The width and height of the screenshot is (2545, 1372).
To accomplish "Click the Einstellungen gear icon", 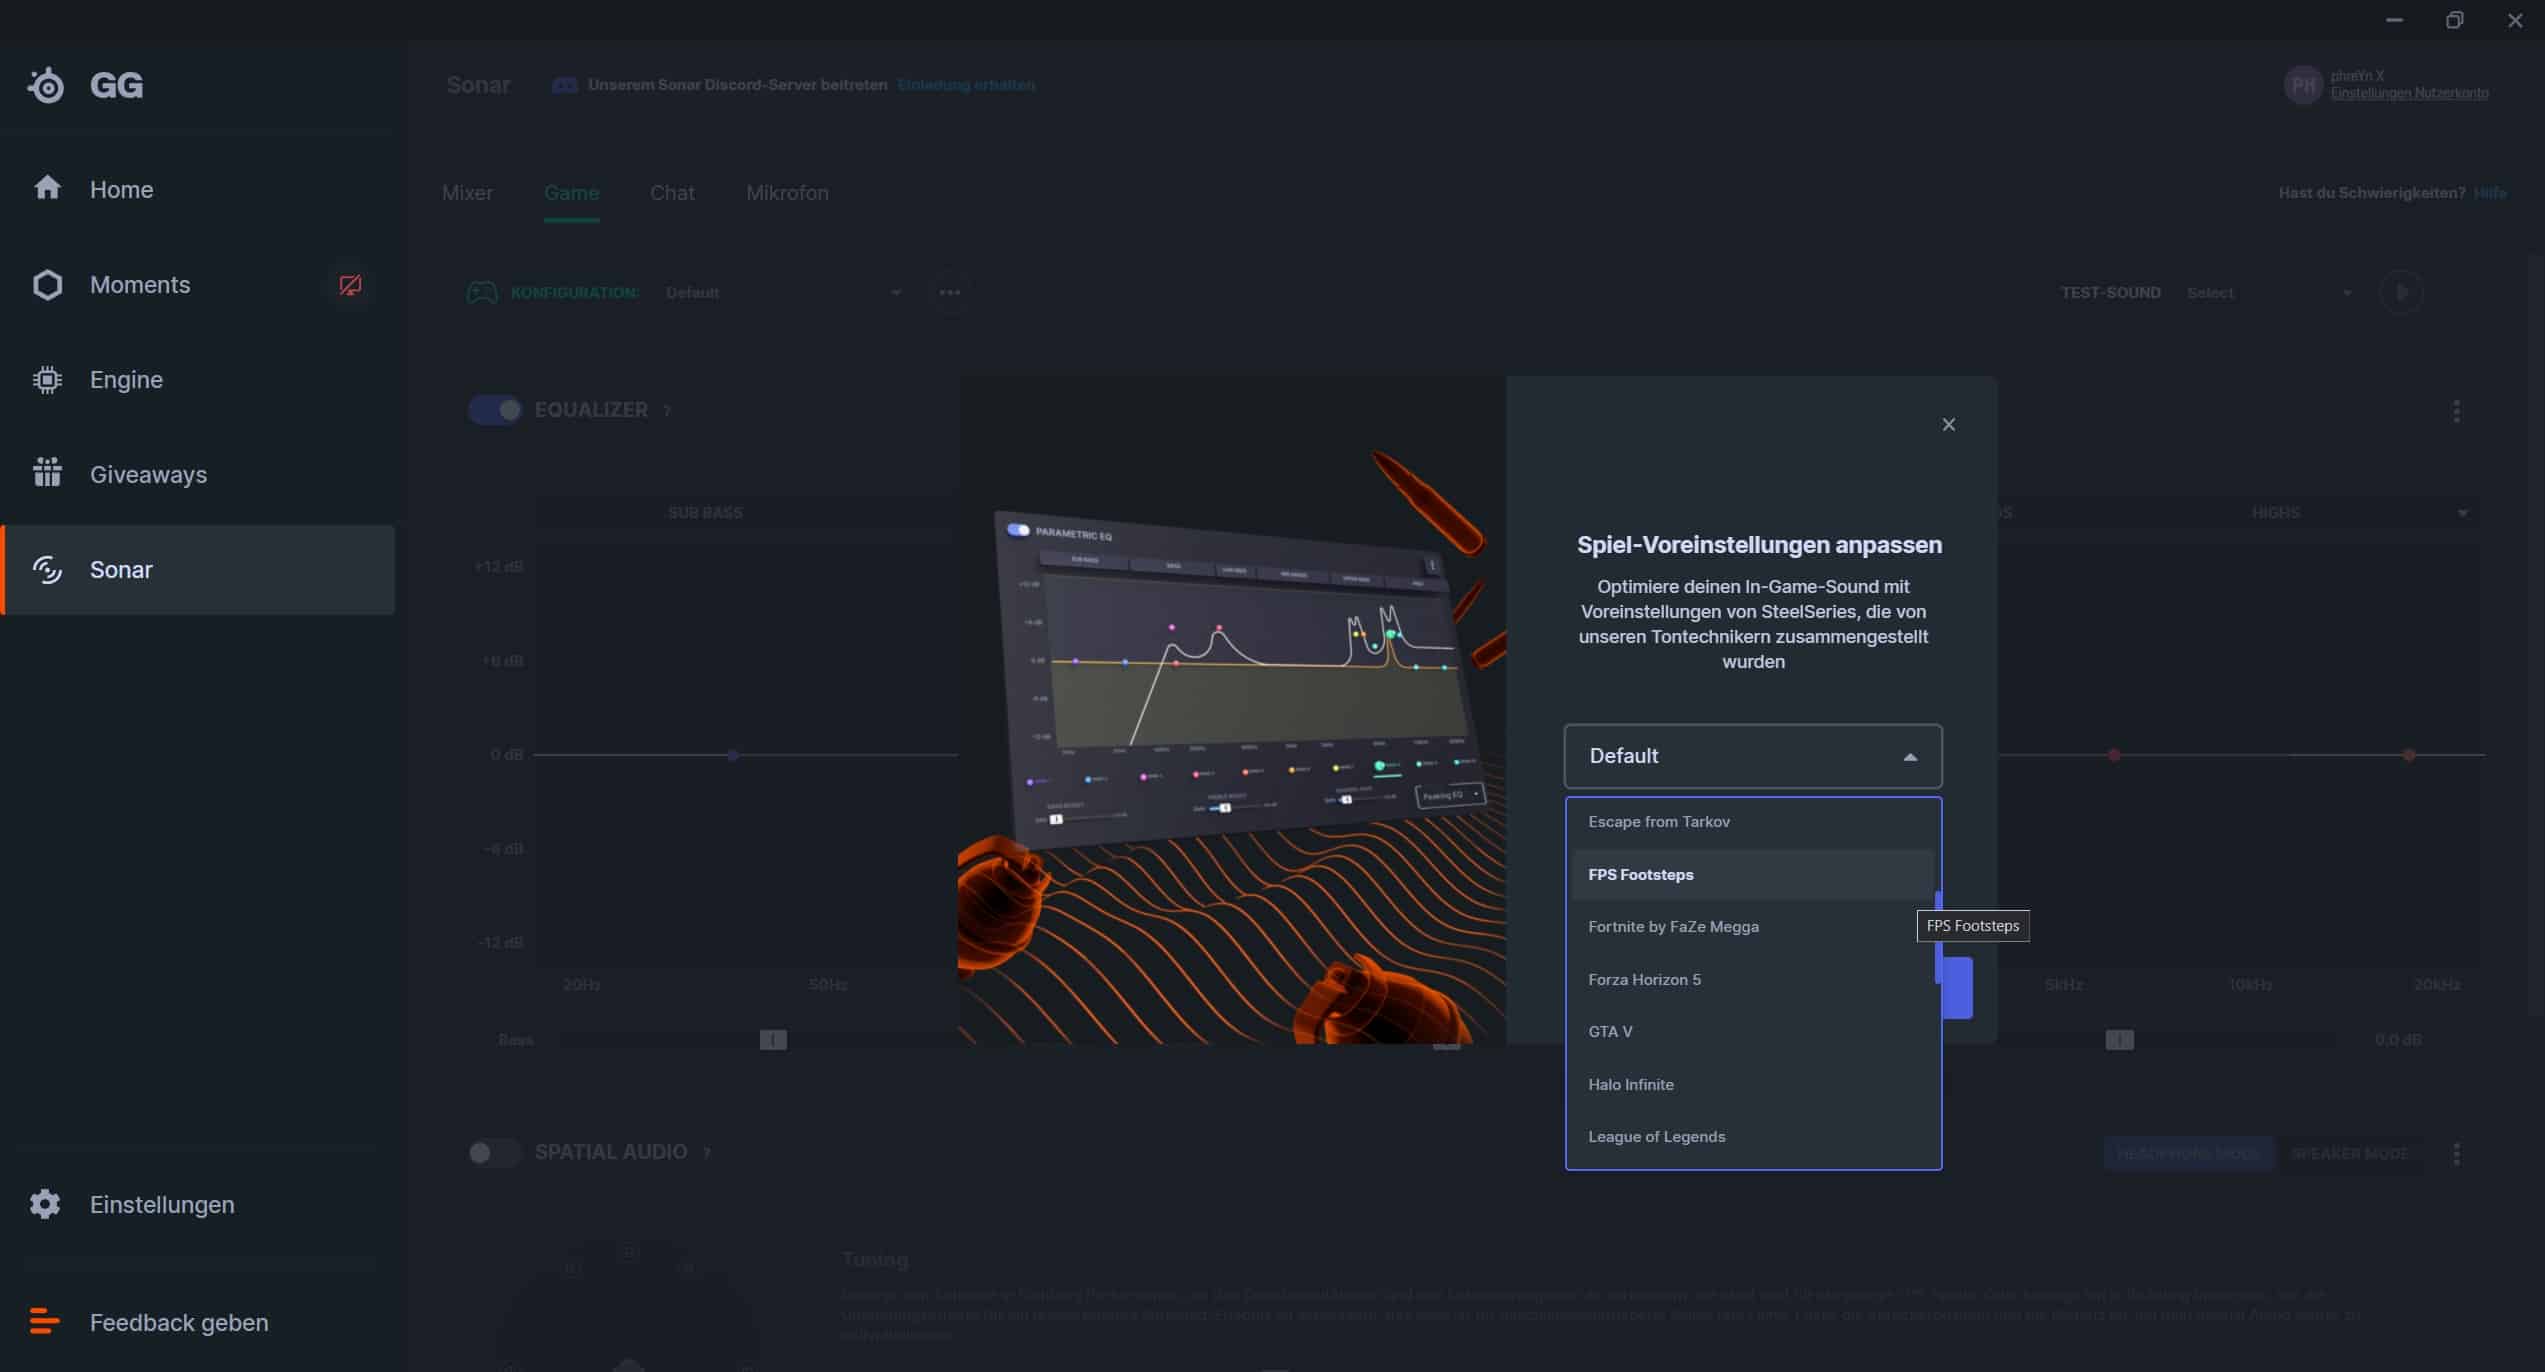I will 45,1204.
